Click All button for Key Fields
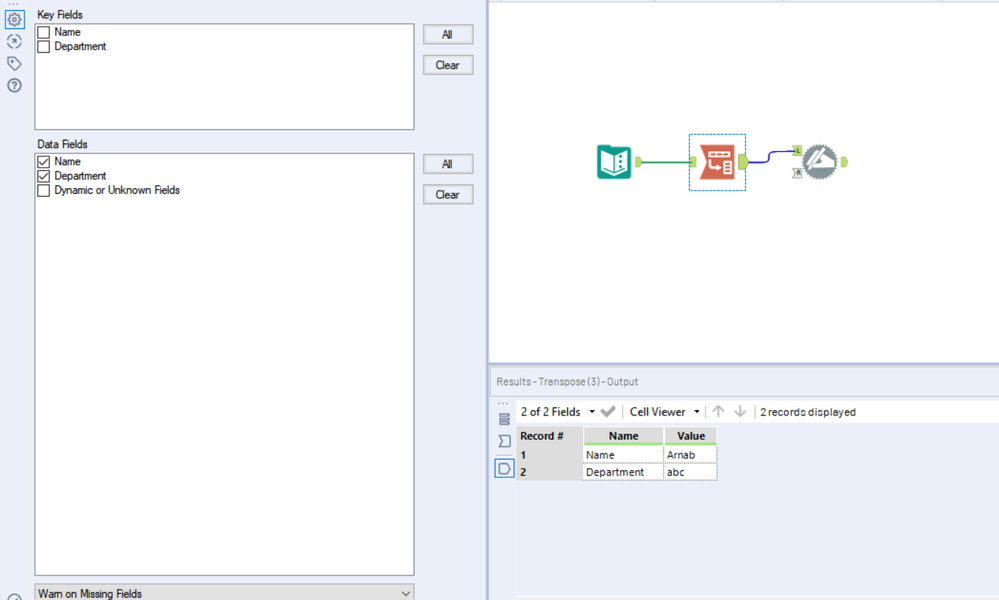 click(448, 34)
